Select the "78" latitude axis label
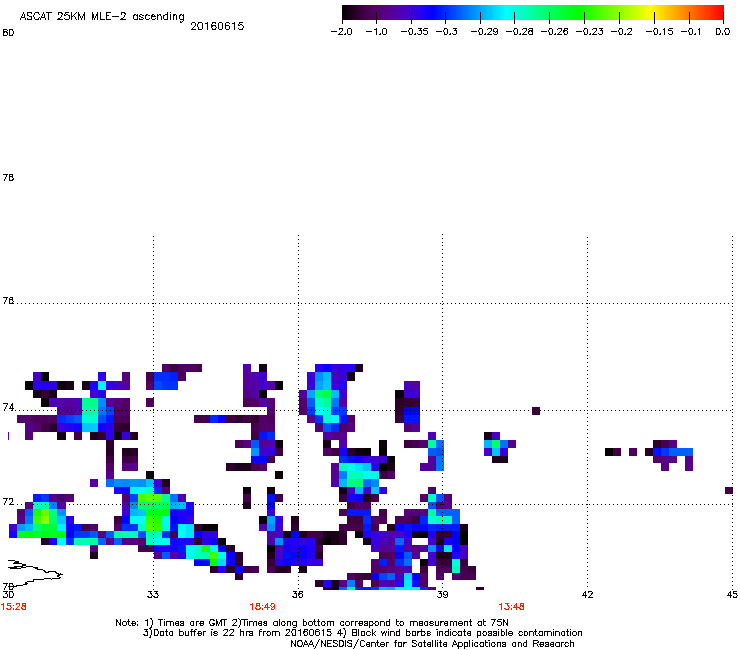This screenshot has height=650, width=740. point(8,177)
